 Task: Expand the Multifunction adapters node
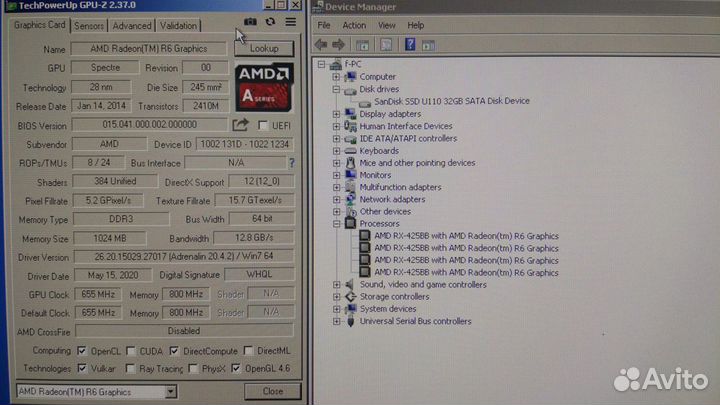336,187
